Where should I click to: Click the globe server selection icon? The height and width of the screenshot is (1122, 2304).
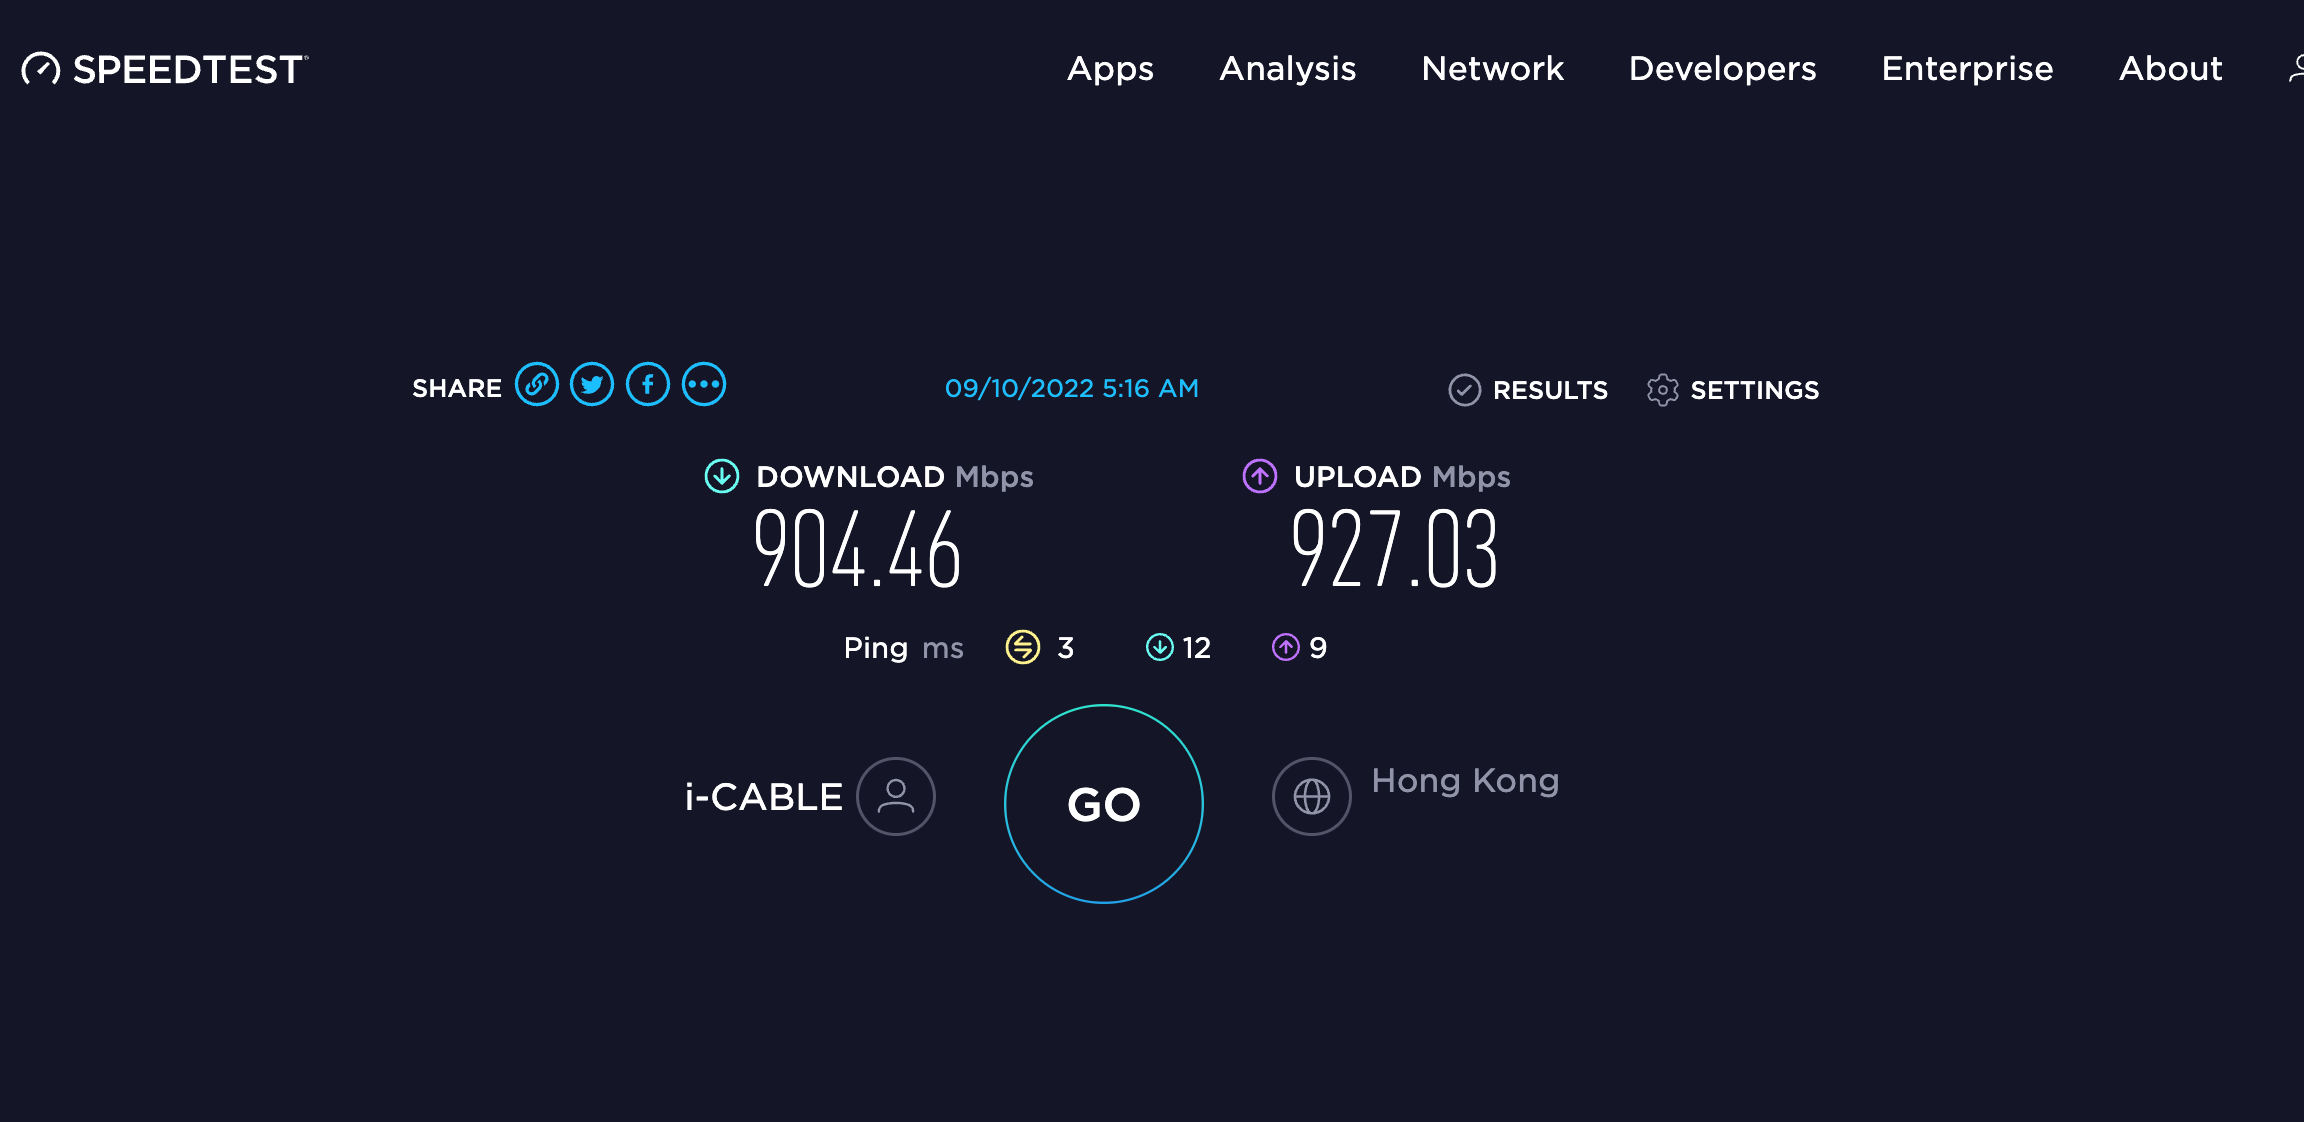1312,796
